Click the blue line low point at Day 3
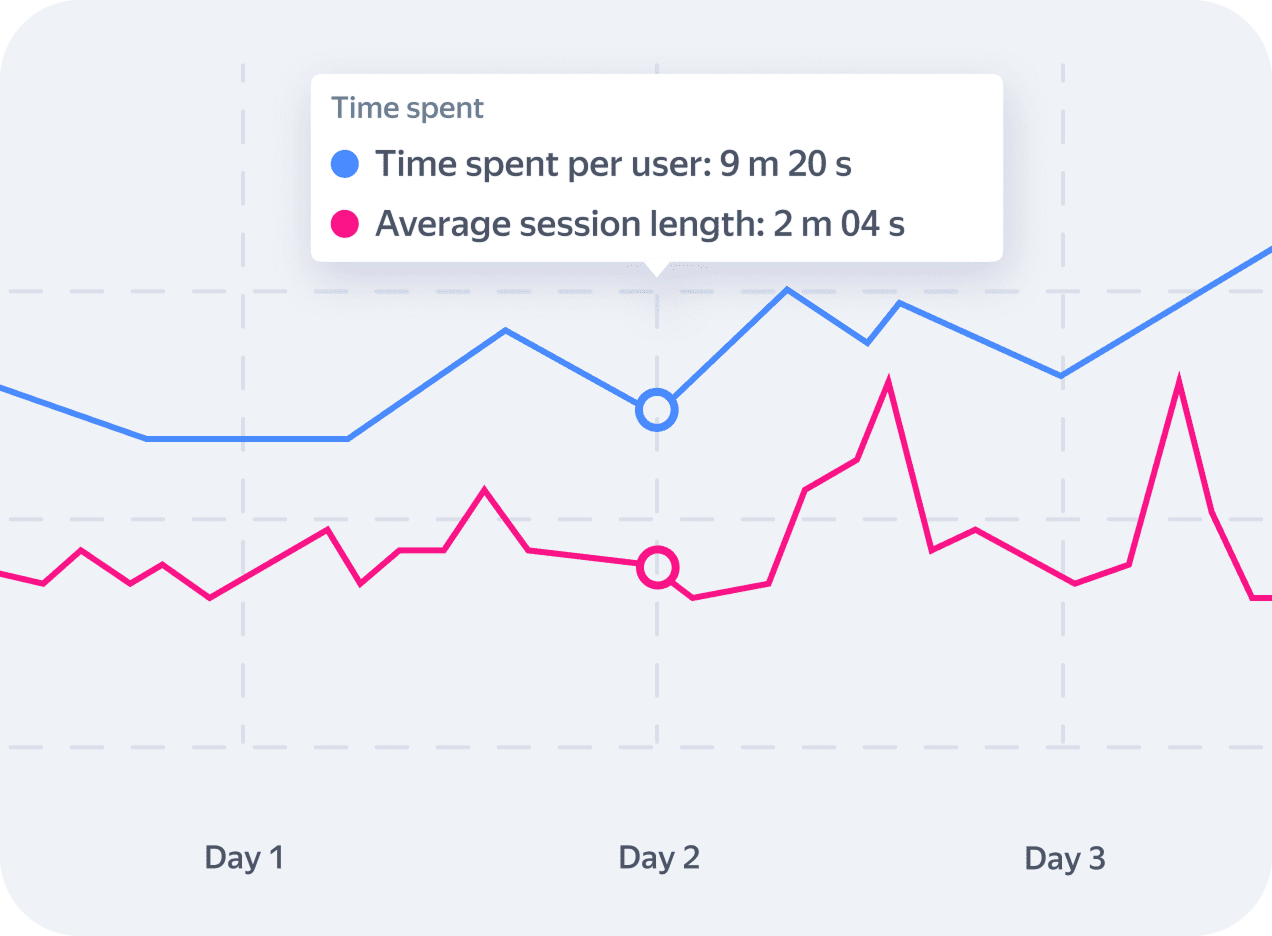This screenshot has width=1272, height=936. pyautogui.click(x=1062, y=376)
